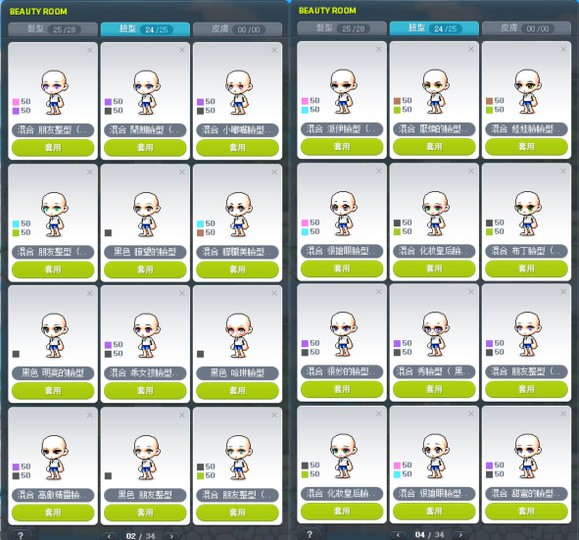Select 臉型 24/25 tab in right panel

click(x=434, y=28)
